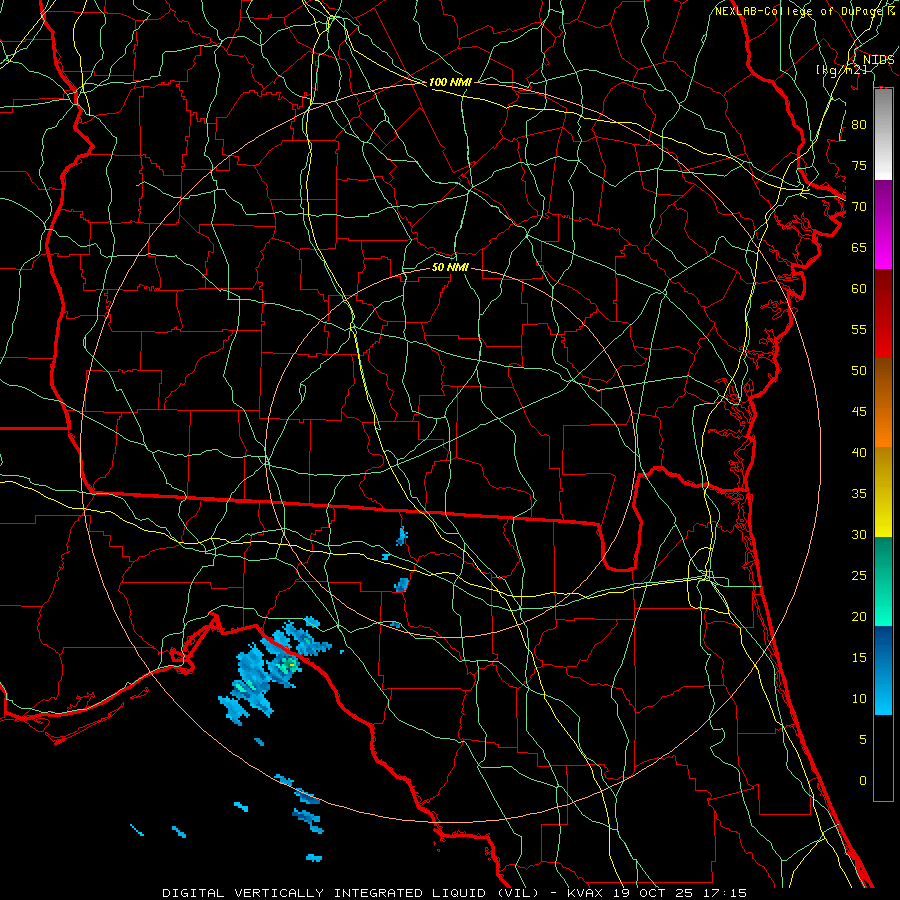
Task: Click the legend value 60
Action: (859, 289)
